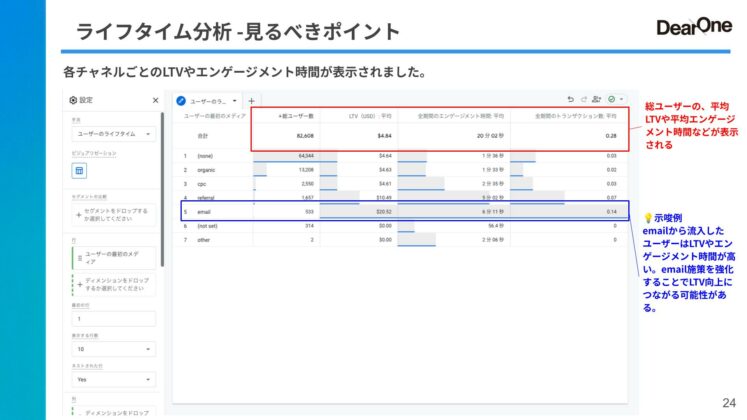The image size is (747, 420).
Task: Click the green checkmark status icon
Action: pyautogui.click(x=611, y=99)
